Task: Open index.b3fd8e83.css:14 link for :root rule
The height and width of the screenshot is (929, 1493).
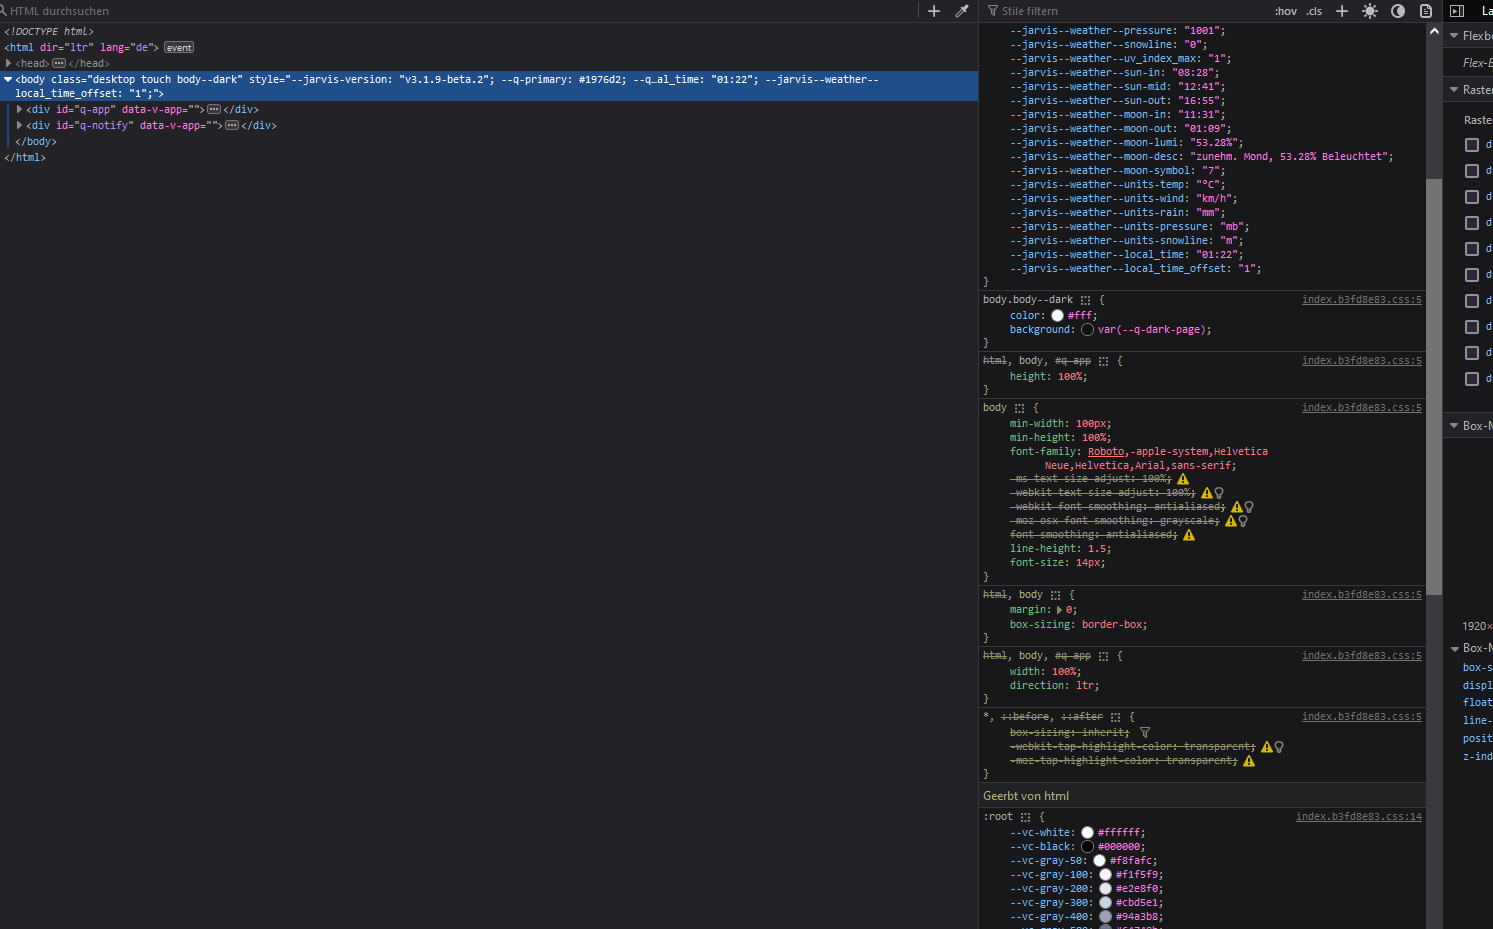Action: tap(1358, 817)
